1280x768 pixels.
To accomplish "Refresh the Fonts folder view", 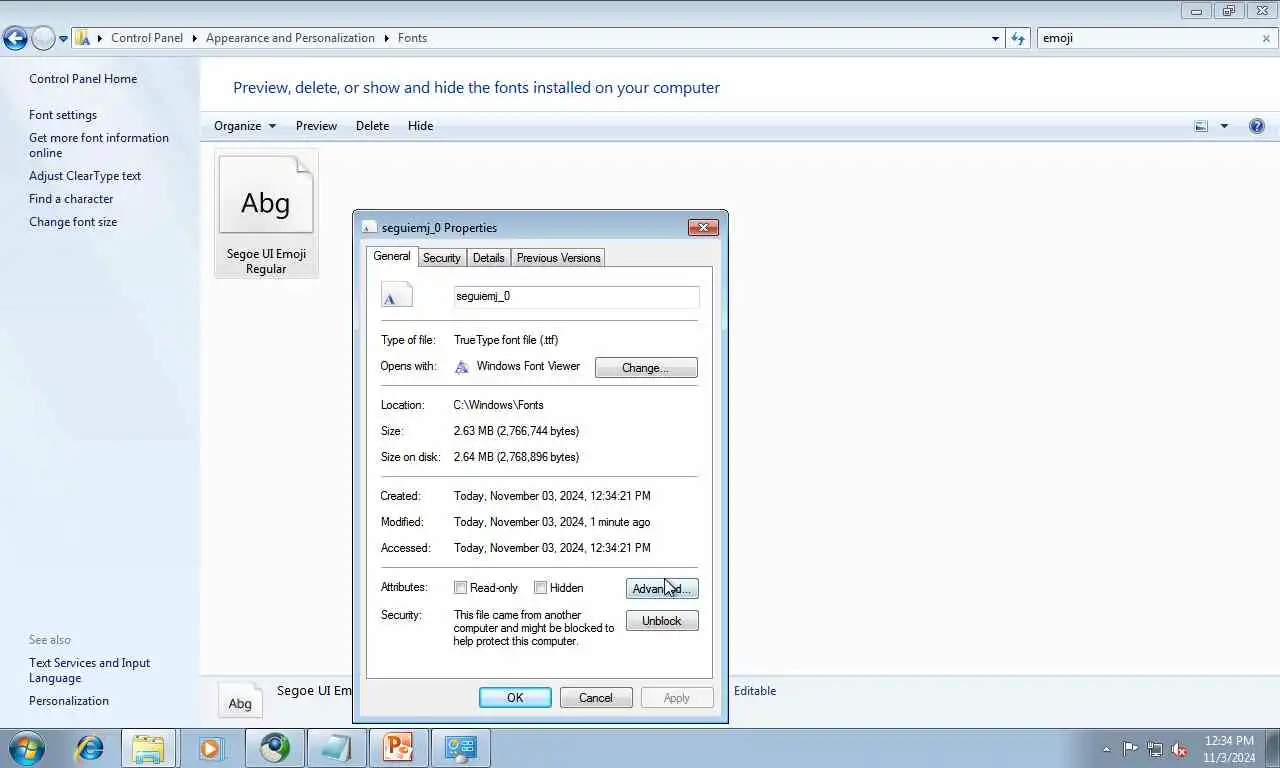I will 1018,38.
